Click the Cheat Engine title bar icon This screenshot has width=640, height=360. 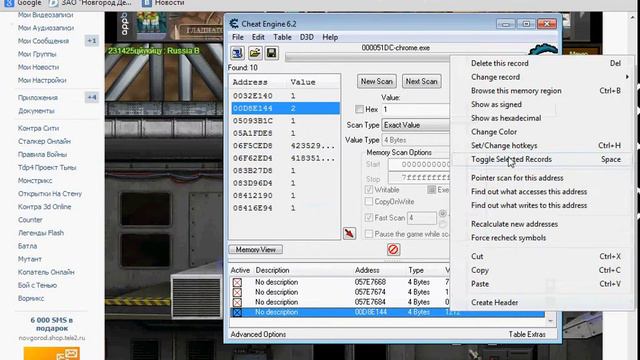[x=234, y=24]
